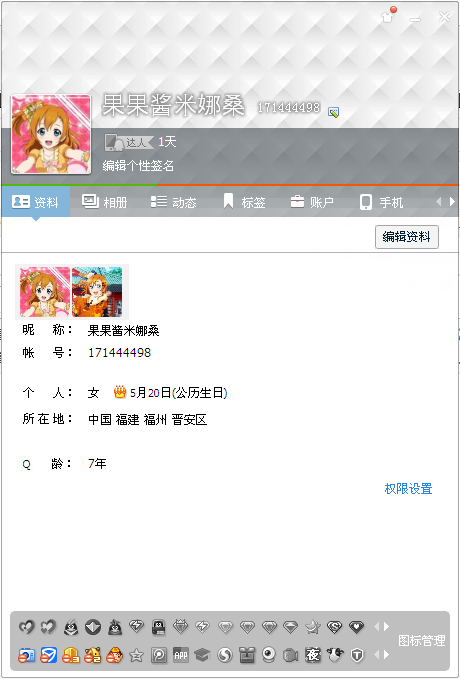Show previous bottom-row icons with left arrow

pyautogui.click(x=376, y=655)
